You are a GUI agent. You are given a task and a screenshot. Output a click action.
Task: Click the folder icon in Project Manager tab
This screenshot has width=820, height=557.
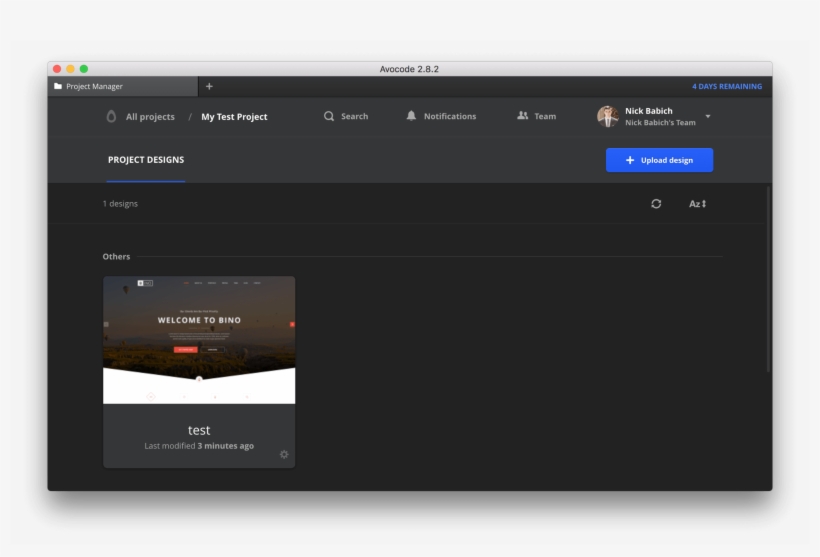(58, 87)
